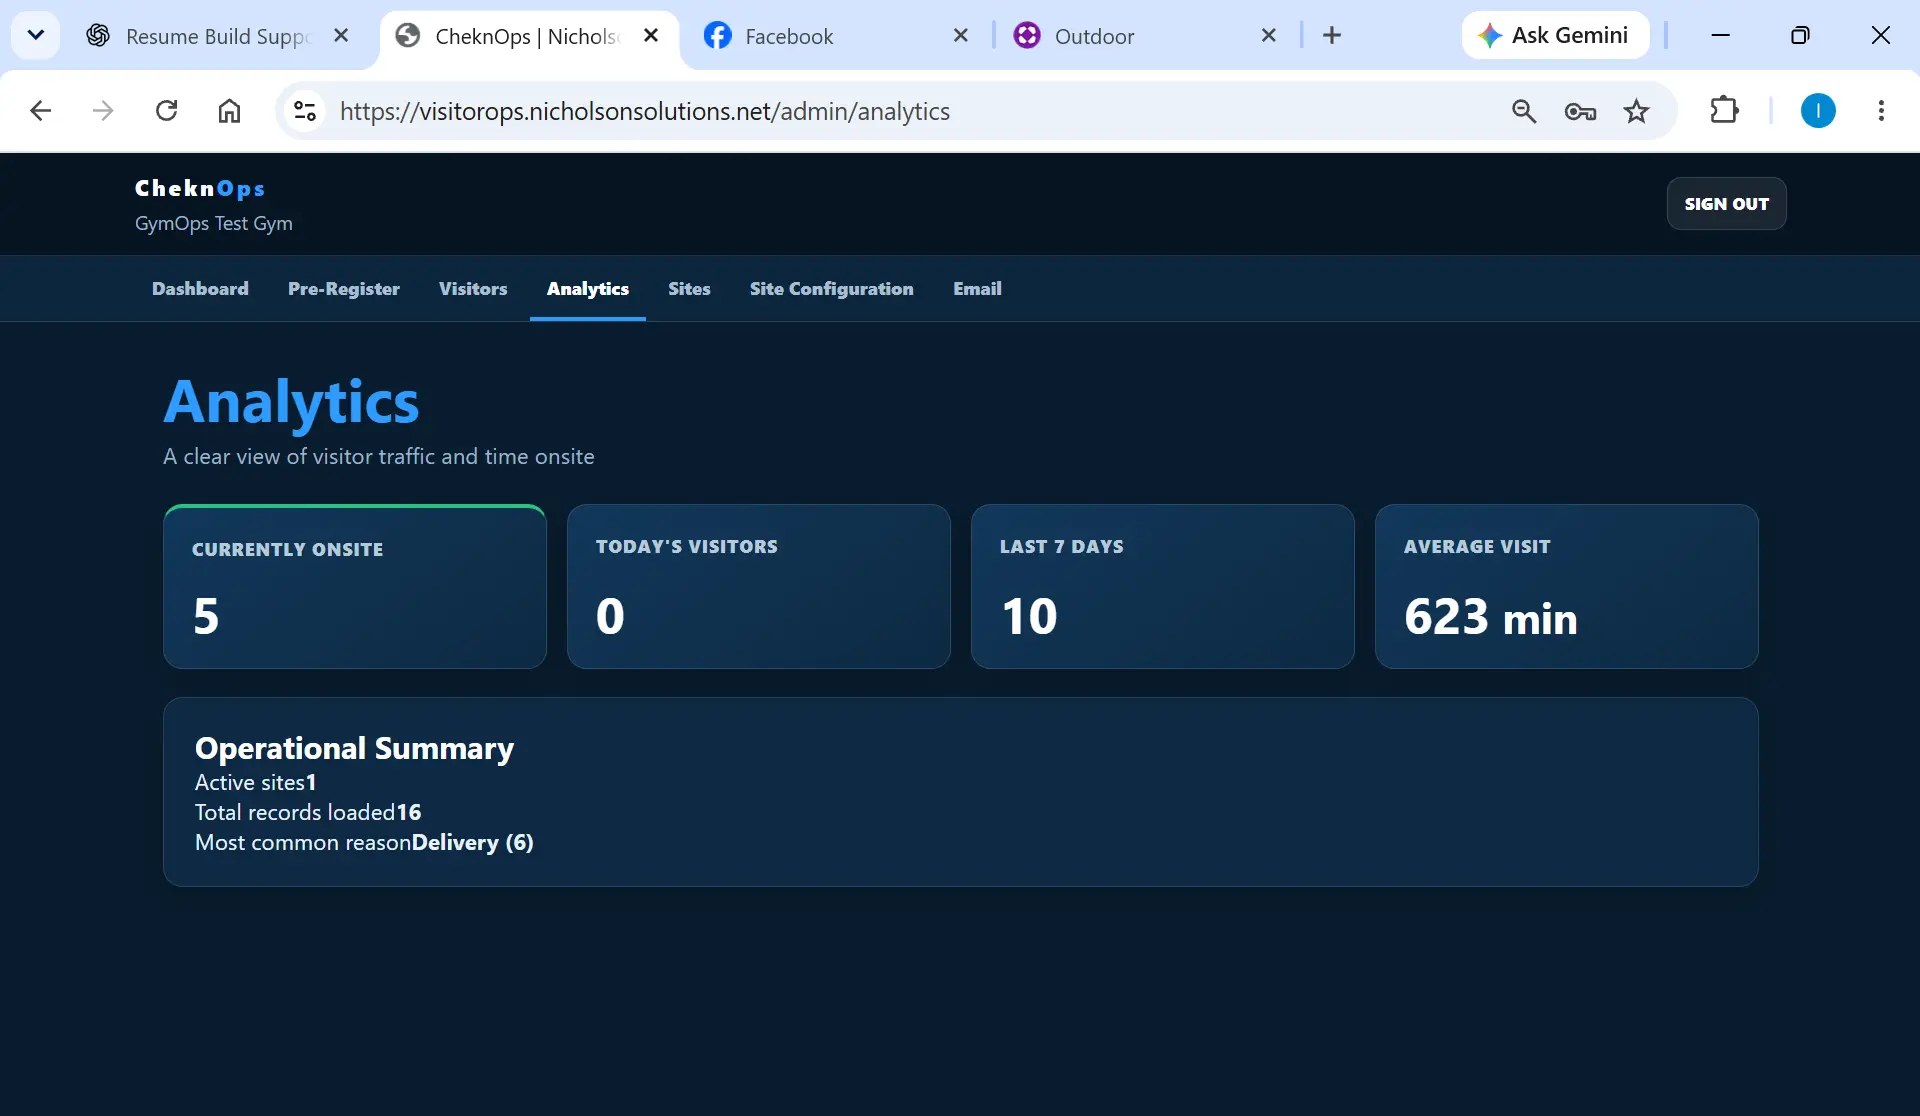
Task: Click the 'Active sites' line
Action: (256, 782)
